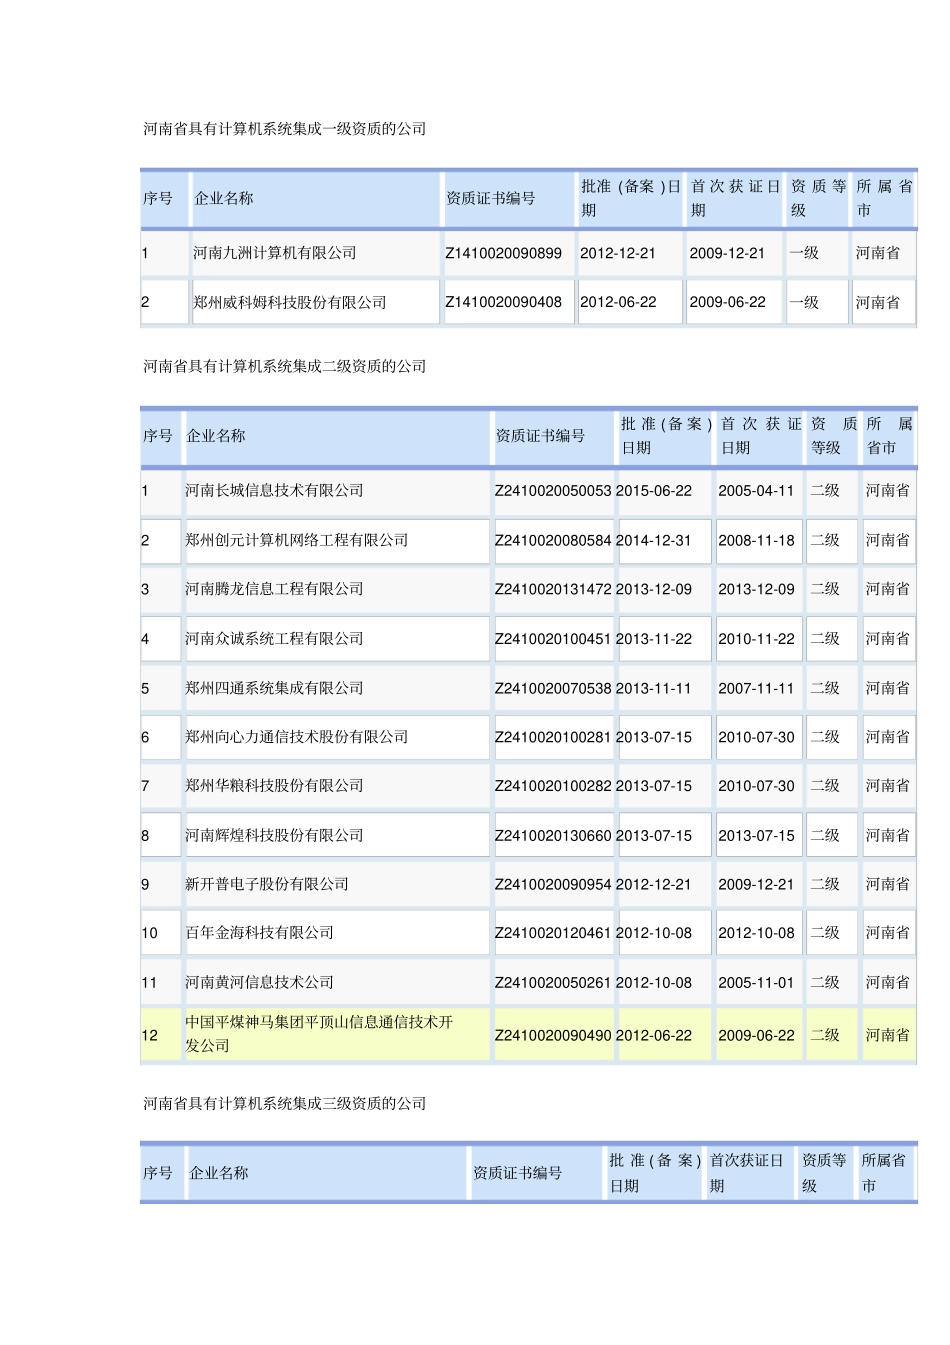The height and width of the screenshot is (1345, 950).
Task: Select certificate number Z2410020100282
Action: [x=553, y=786]
